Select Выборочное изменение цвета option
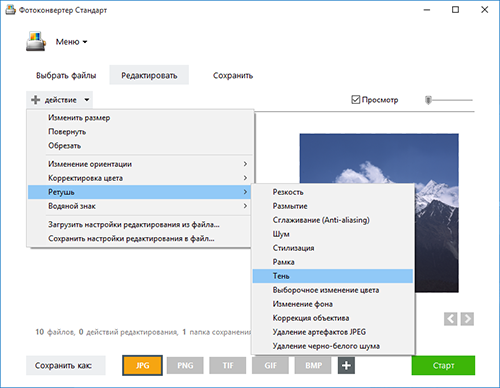 pyautogui.click(x=333, y=290)
